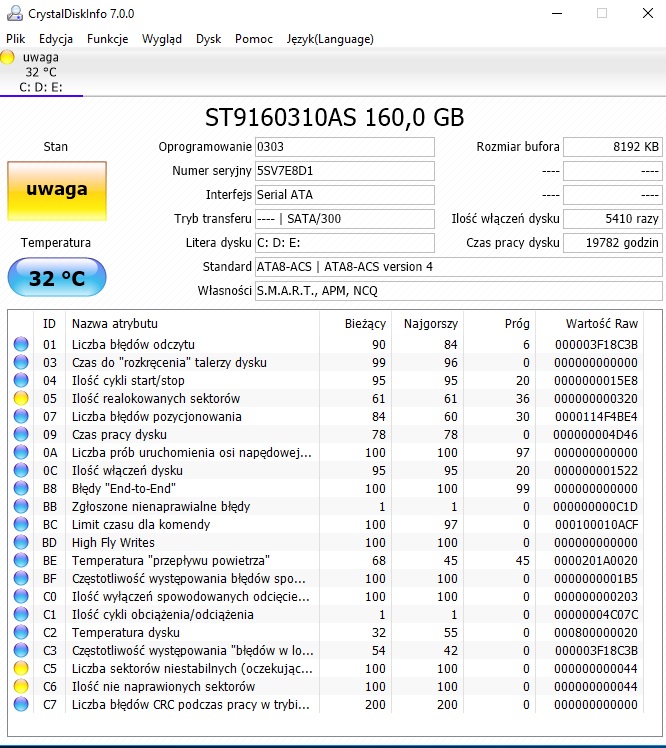Click status icon for BB nienaprawialne błędy
Viewport: 666px width, 748px height.
click(x=21, y=506)
